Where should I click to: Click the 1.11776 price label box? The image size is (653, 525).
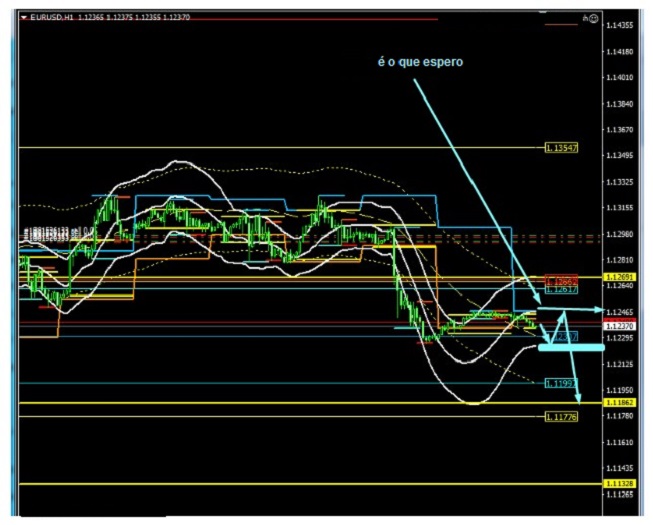point(561,416)
